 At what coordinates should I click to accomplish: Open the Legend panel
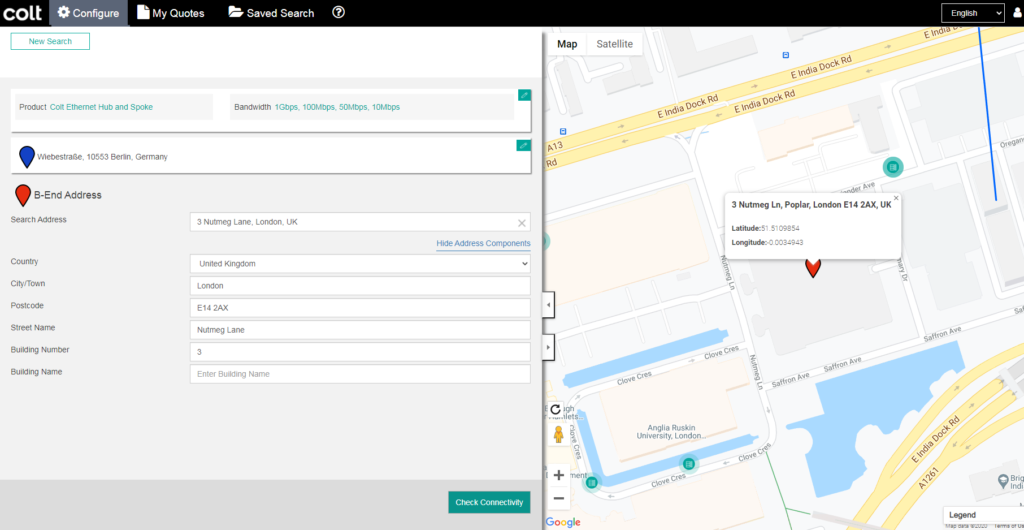click(x=983, y=515)
